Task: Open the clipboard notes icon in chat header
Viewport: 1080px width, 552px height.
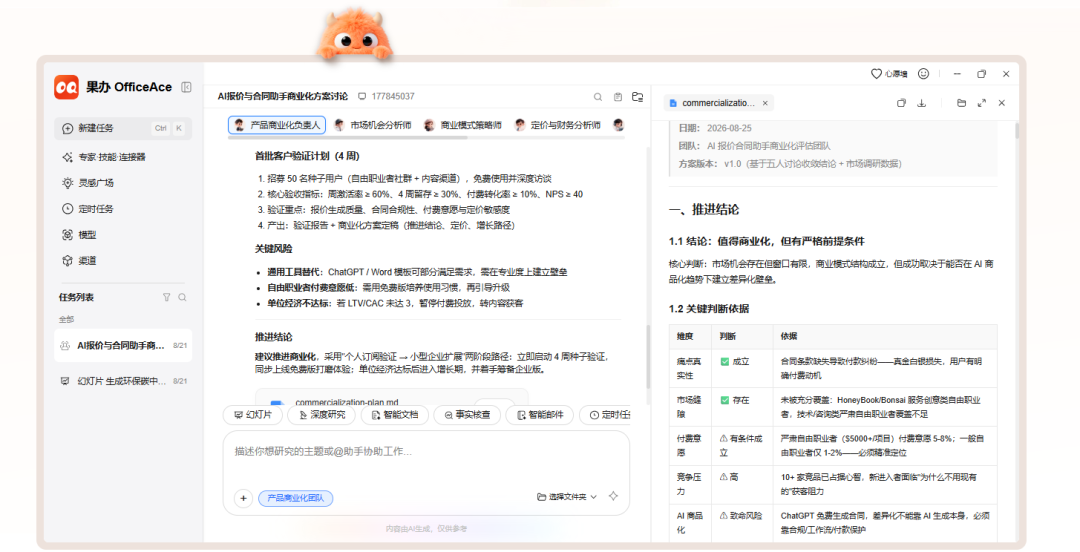Action: pos(618,97)
